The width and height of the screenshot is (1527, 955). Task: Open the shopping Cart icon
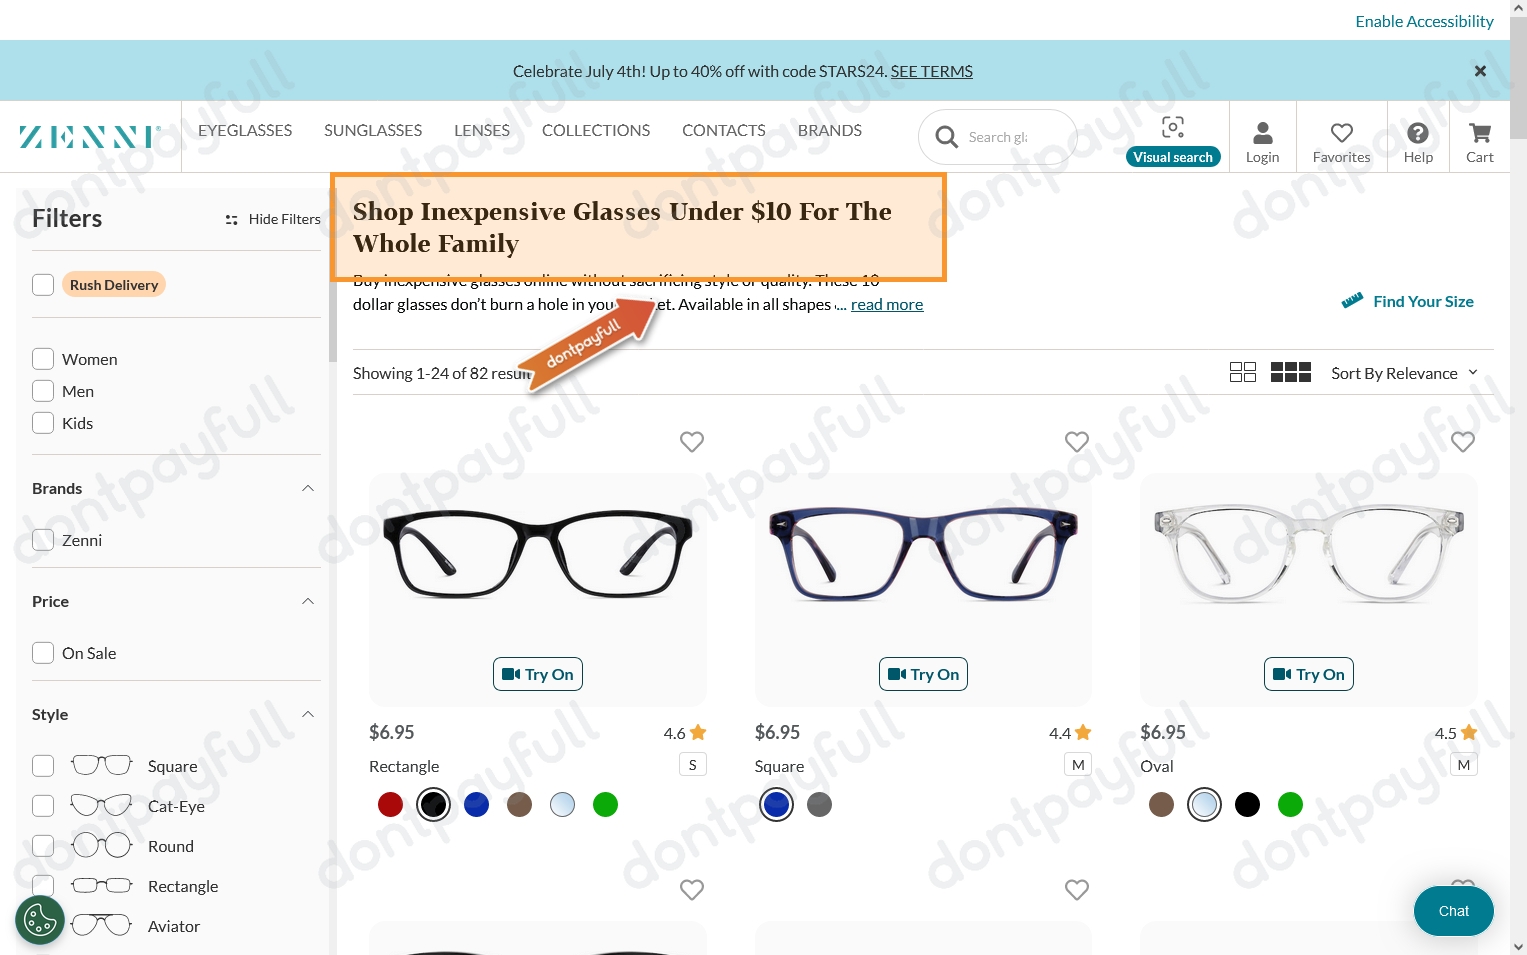point(1480,133)
